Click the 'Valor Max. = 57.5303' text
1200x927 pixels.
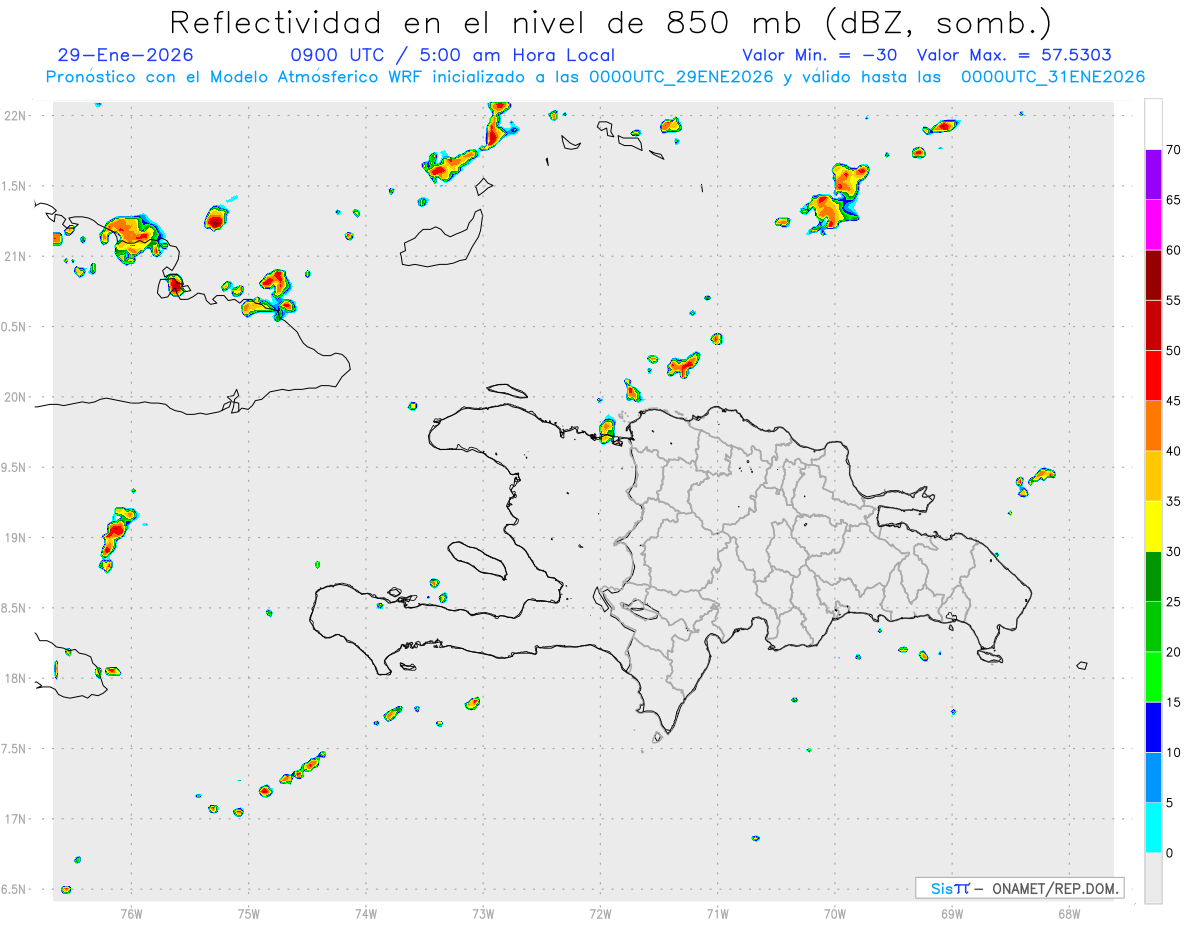pyautogui.click(x=1014, y=55)
